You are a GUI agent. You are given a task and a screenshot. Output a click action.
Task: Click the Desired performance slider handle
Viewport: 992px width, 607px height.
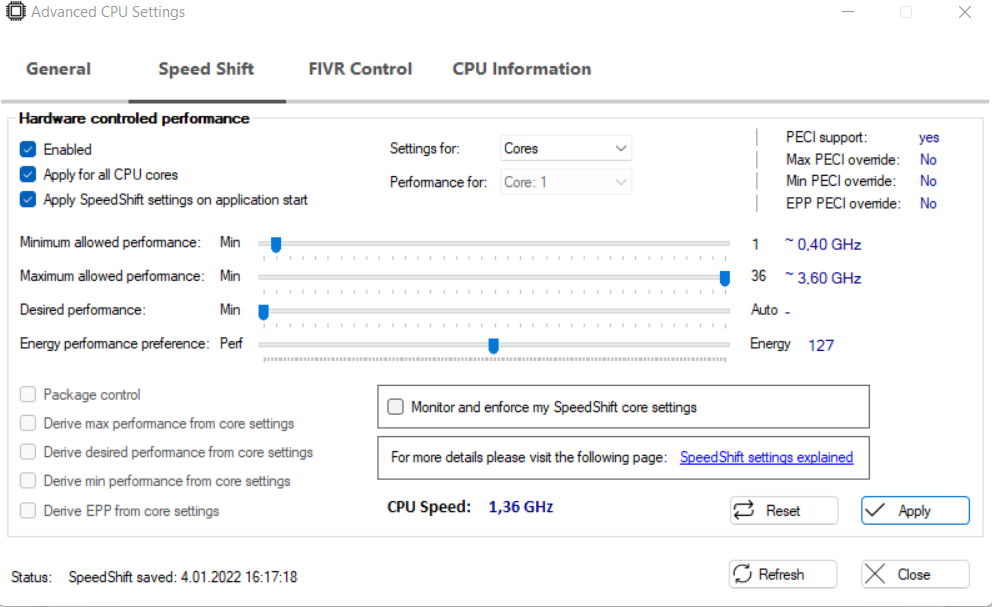[x=264, y=311]
